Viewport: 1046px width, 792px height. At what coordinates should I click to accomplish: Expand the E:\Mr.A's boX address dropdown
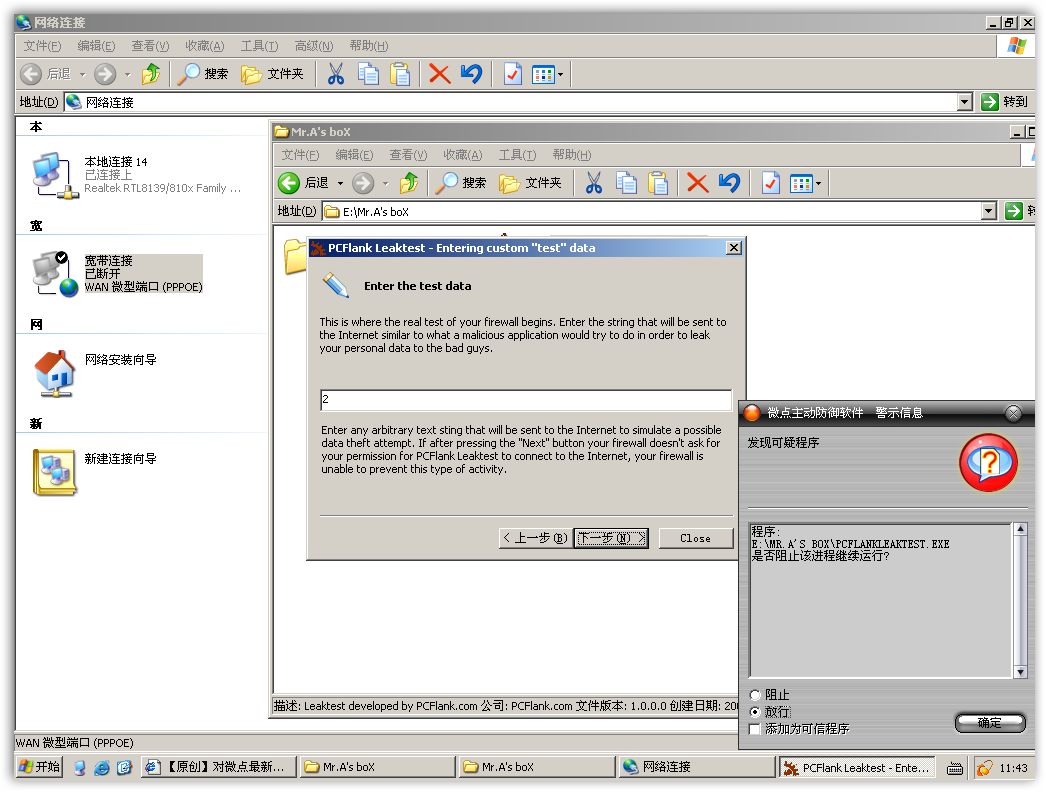point(989,212)
